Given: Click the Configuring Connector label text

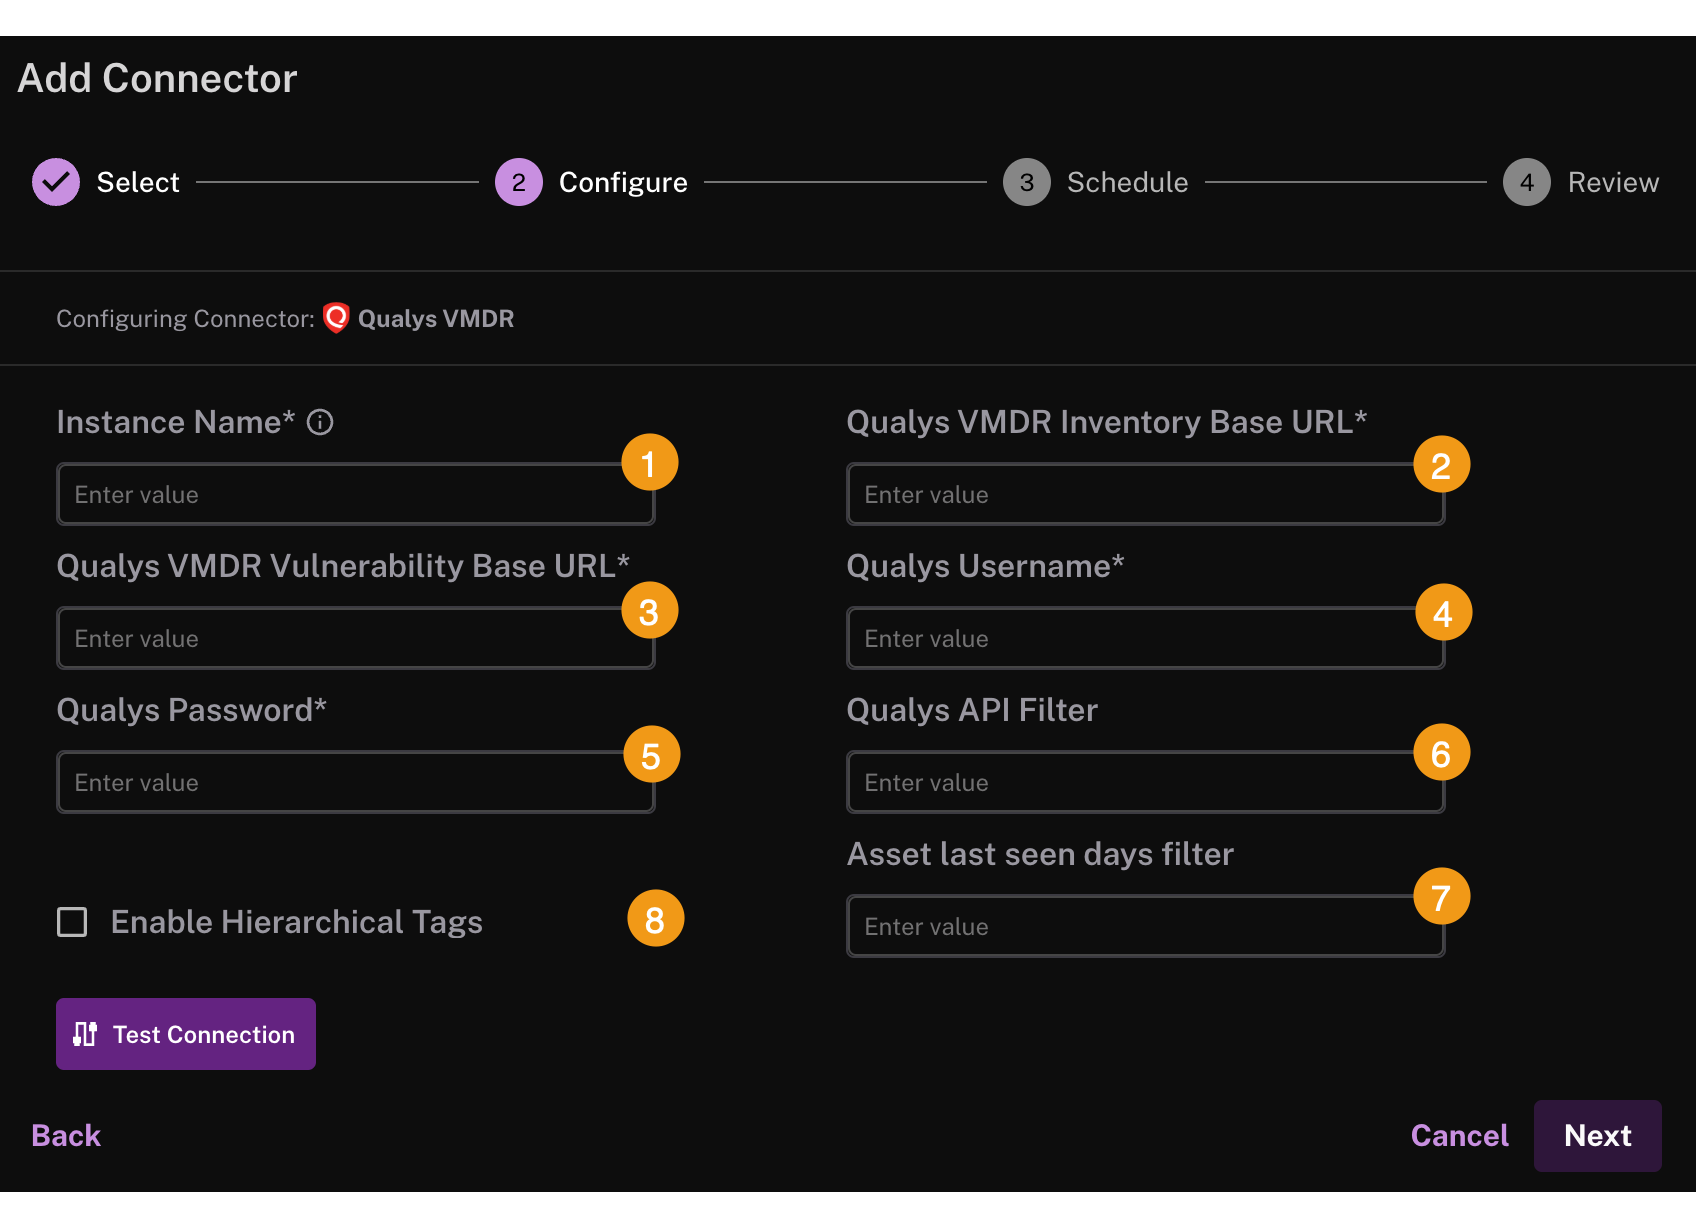Looking at the screenshot, I should 186,318.
